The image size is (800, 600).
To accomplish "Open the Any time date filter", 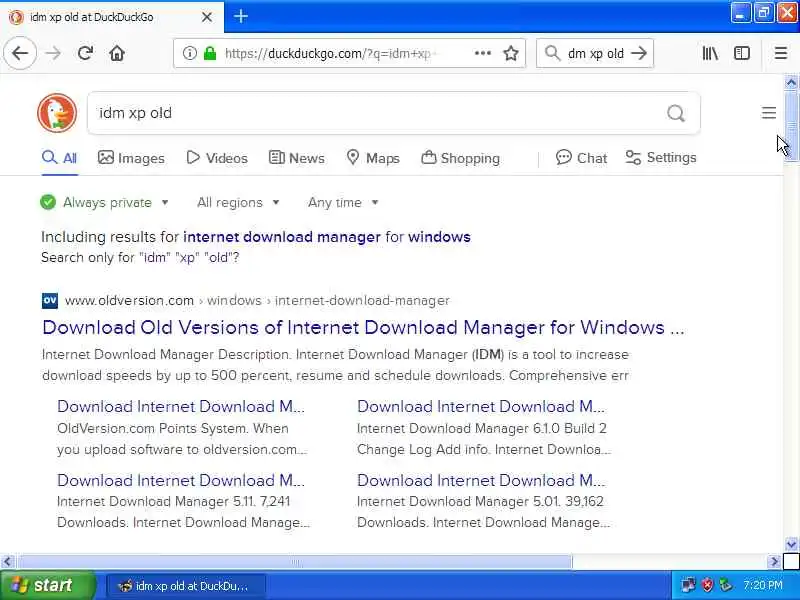I will [x=343, y=203].
